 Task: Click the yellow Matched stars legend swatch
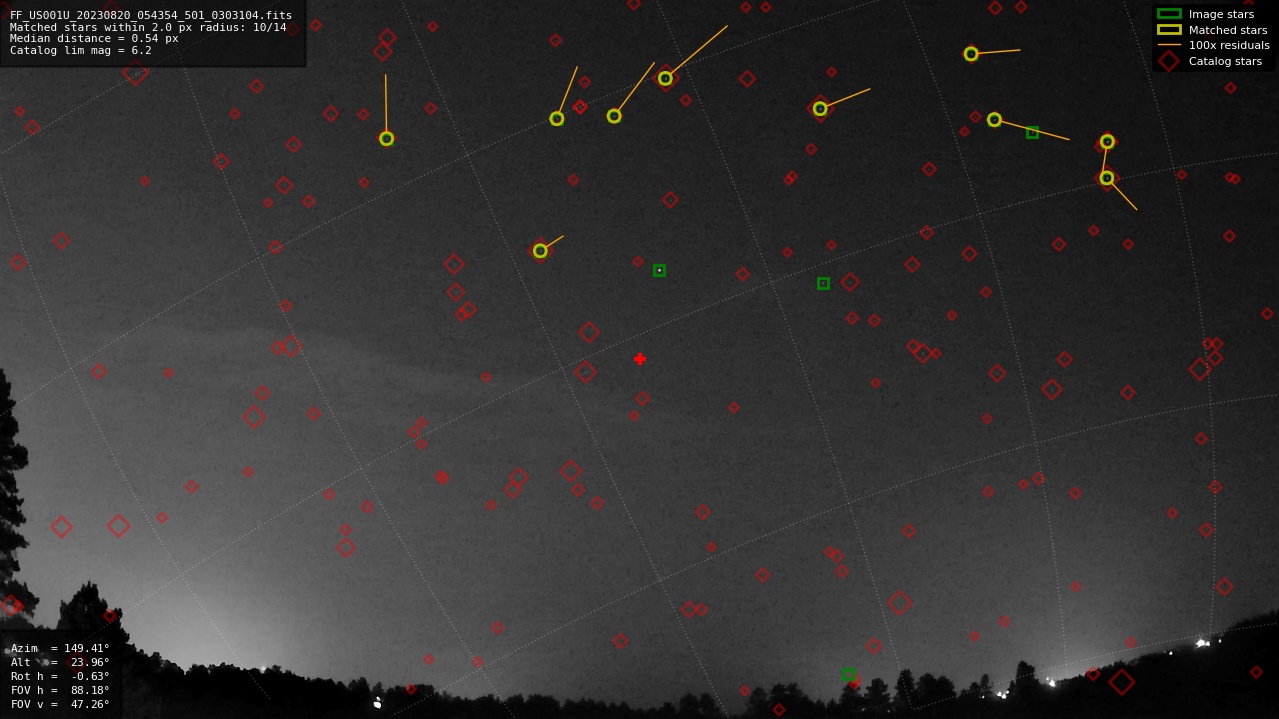tap(1169, 30)
